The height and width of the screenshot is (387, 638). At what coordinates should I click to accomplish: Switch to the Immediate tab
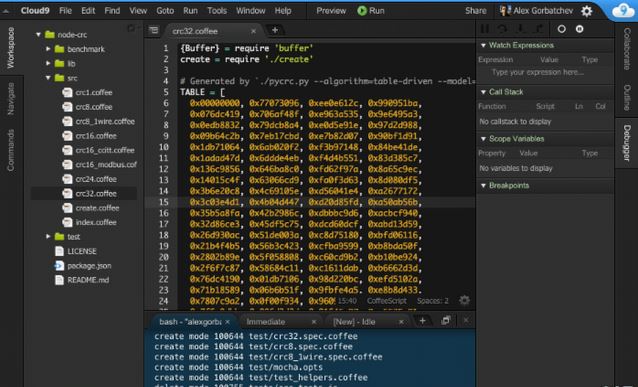point(266,321)
